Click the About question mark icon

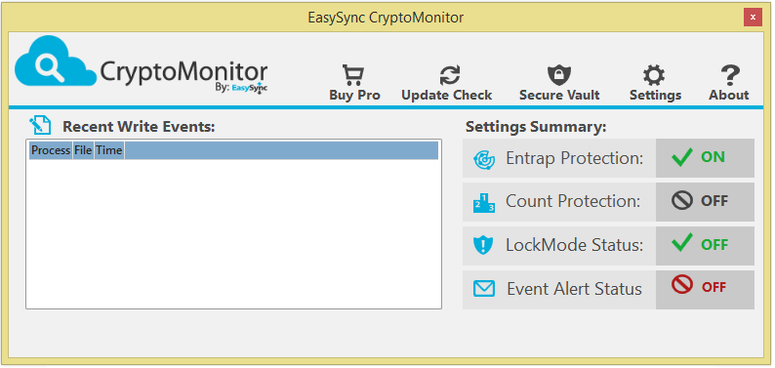[730, 76]
